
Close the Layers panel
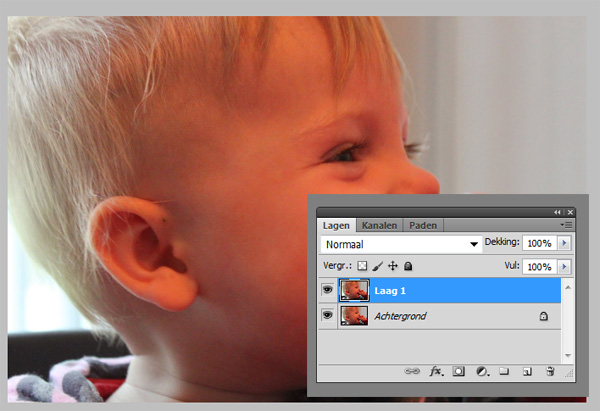(570, 212)
